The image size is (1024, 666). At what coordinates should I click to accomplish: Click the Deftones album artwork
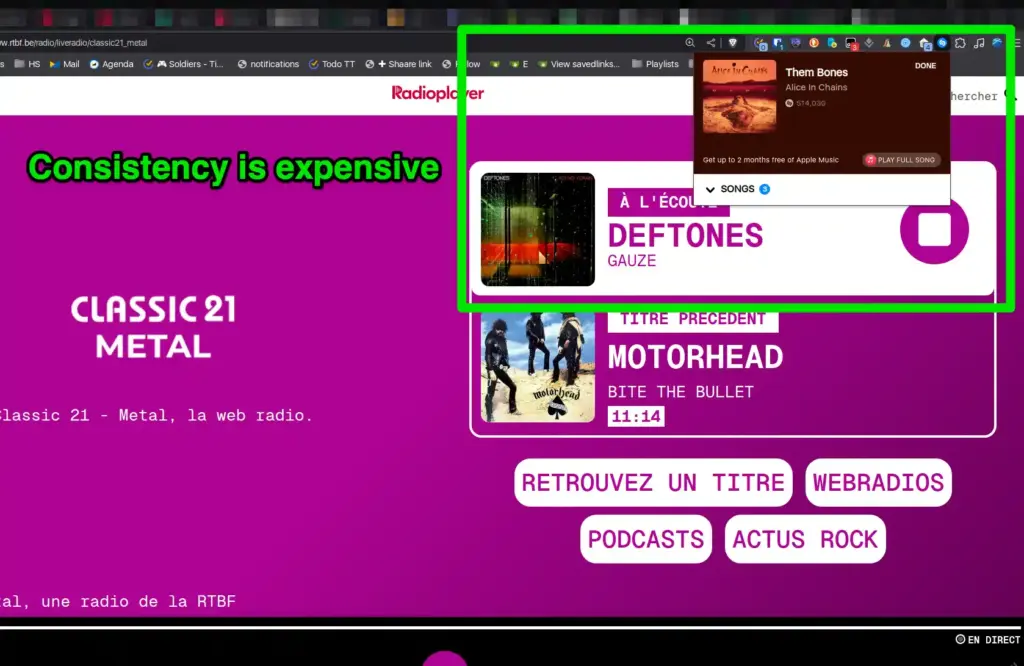pyautogui.click(x=537, y=230)
